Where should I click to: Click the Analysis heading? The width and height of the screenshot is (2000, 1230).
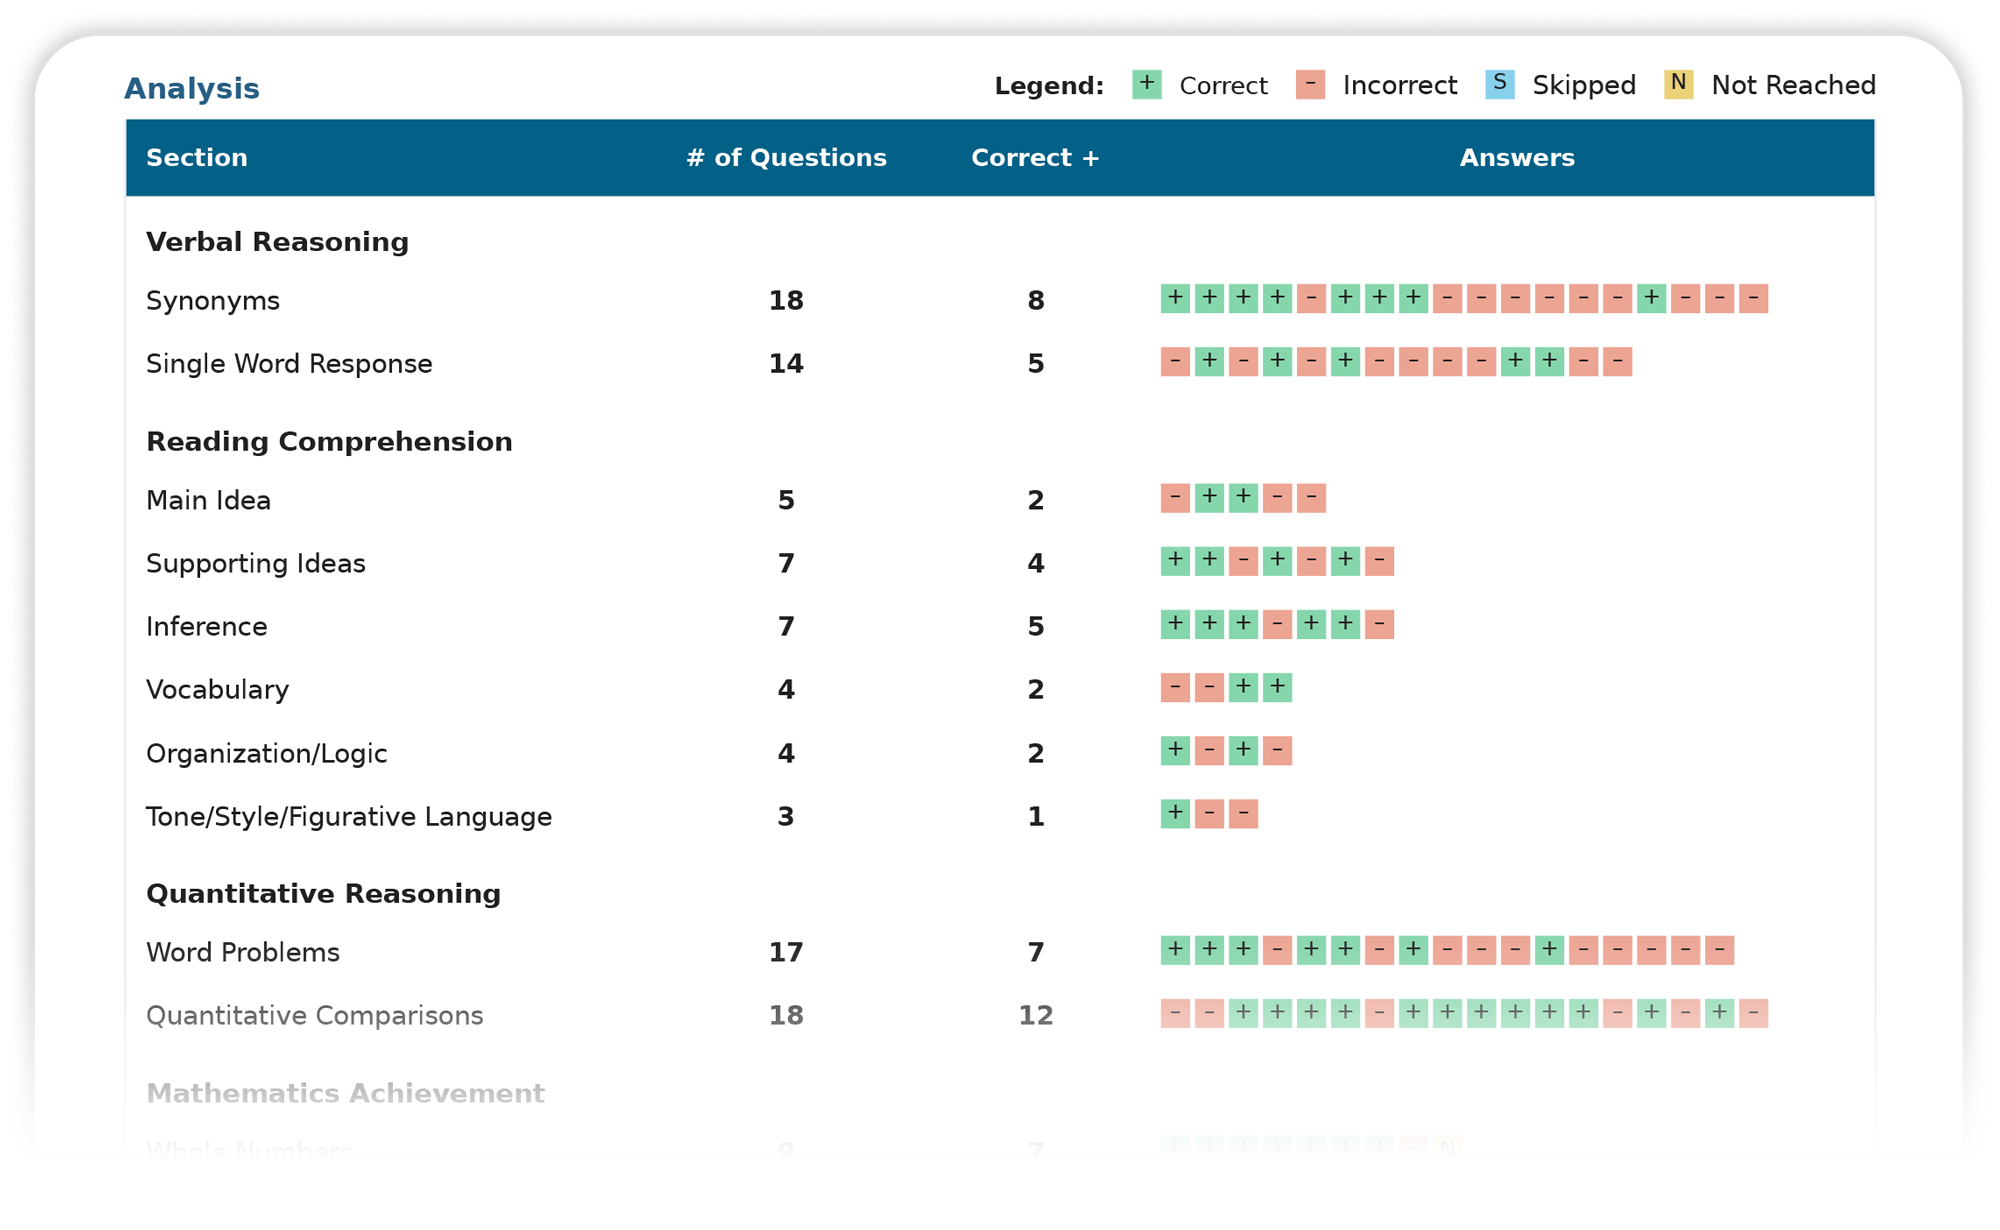(x=192, y=88)
